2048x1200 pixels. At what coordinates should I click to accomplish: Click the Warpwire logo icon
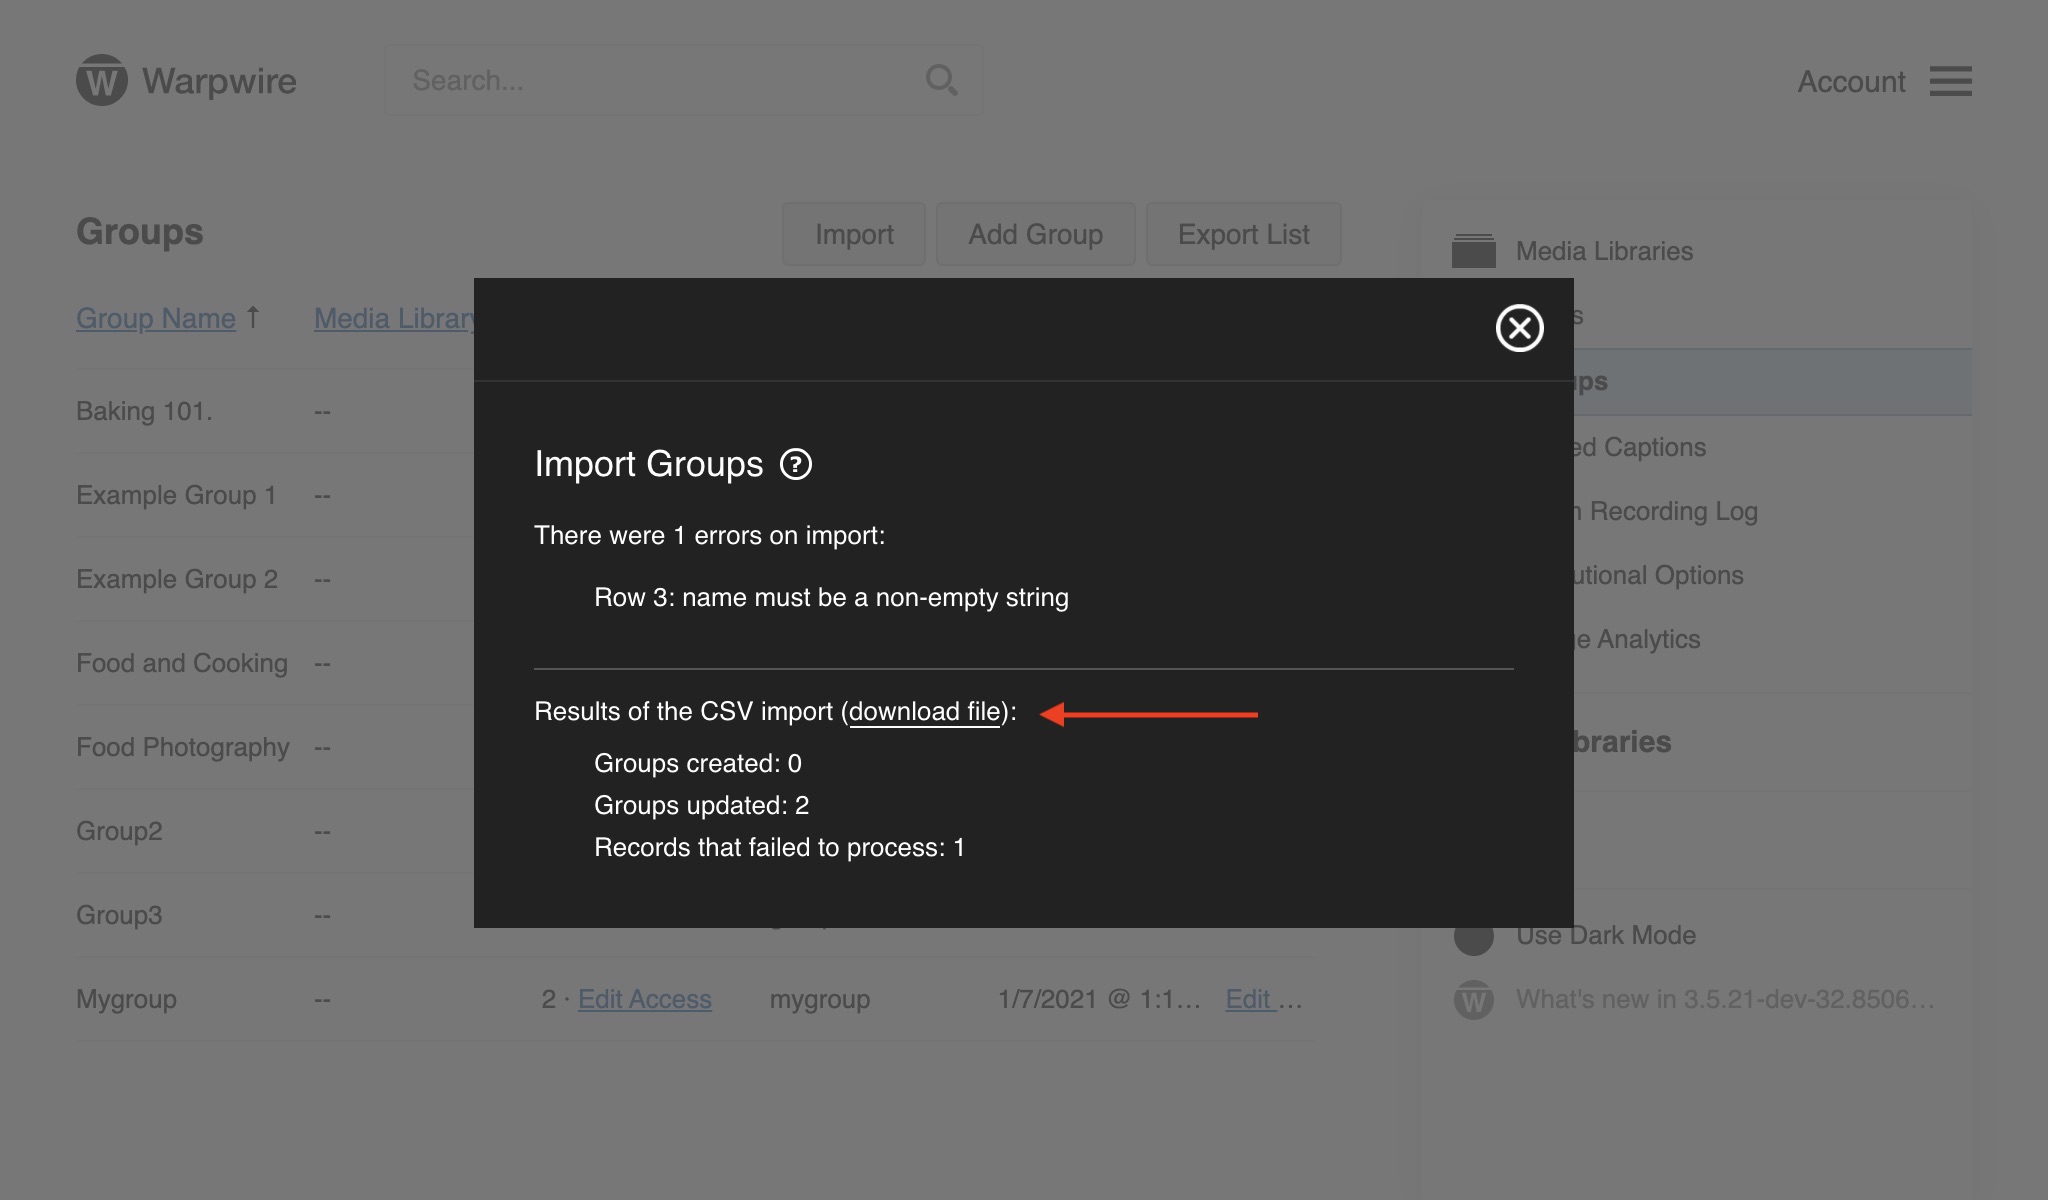102,80
